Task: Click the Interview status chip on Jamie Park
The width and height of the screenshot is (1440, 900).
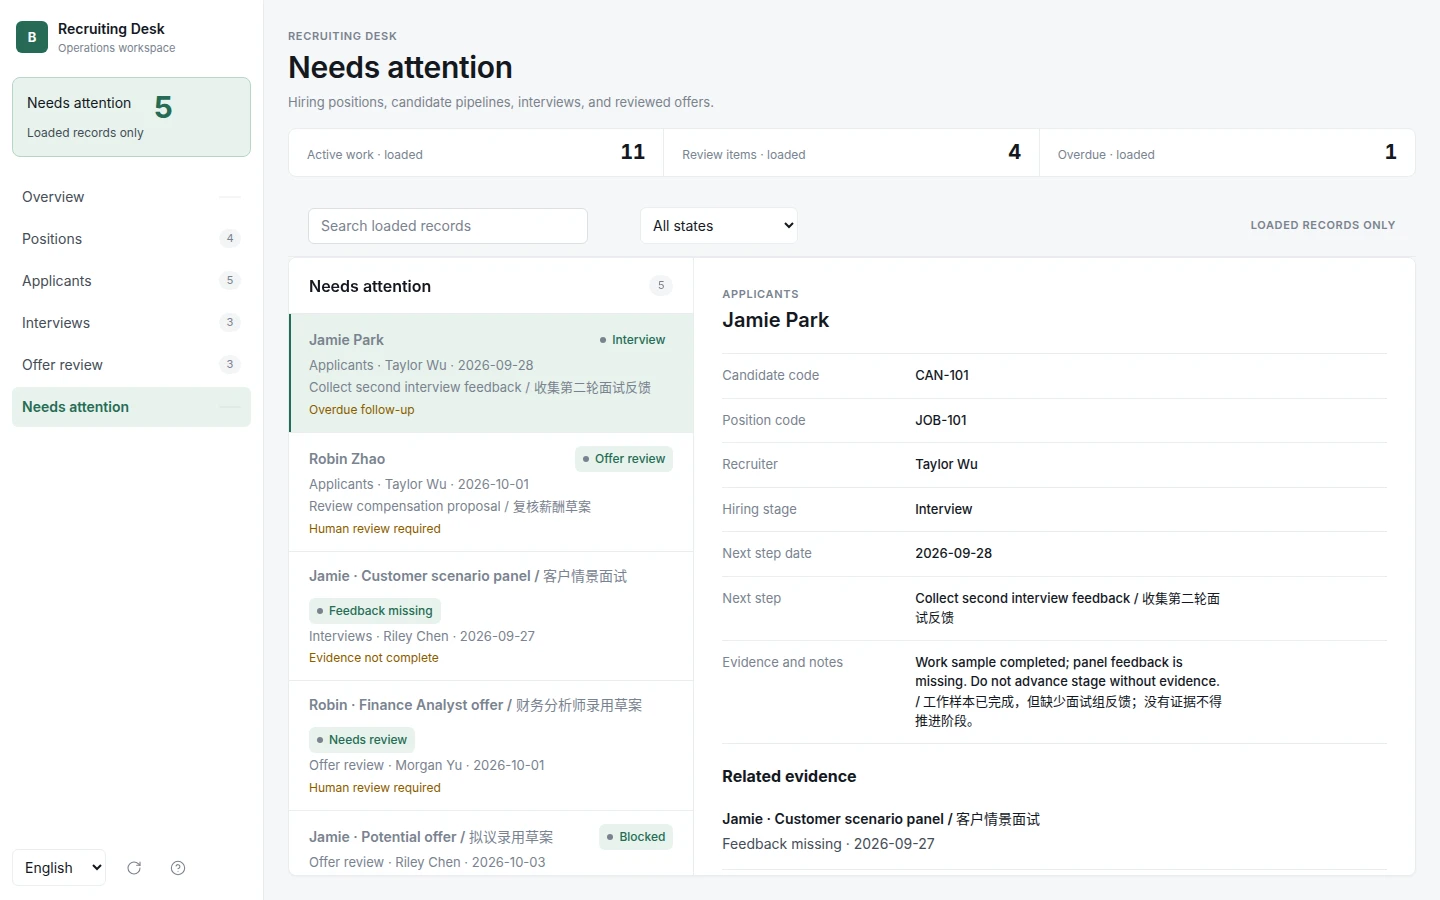Action: (632, 340)
